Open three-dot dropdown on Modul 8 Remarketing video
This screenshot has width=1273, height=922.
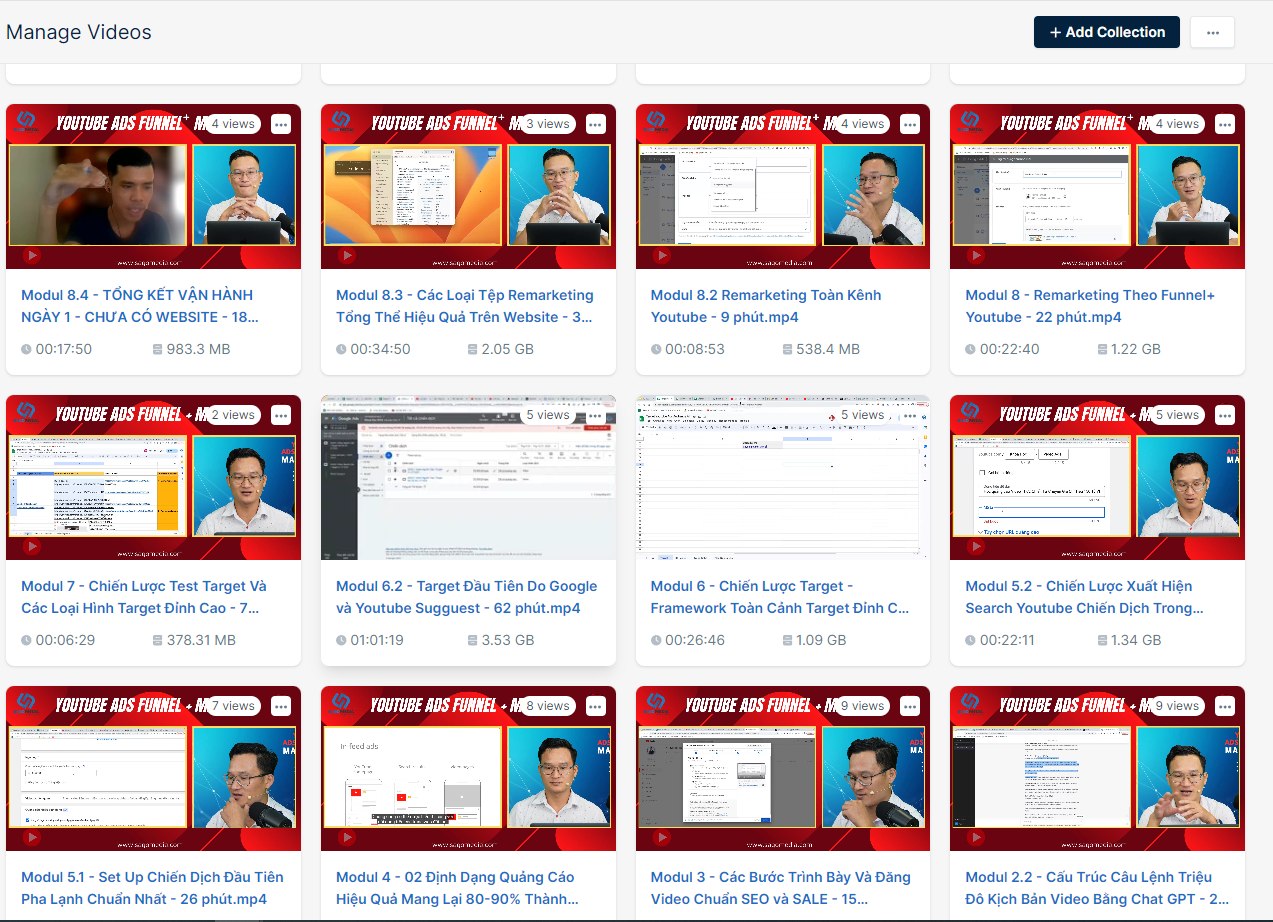pyautogui.click(x=1225, y=124)
